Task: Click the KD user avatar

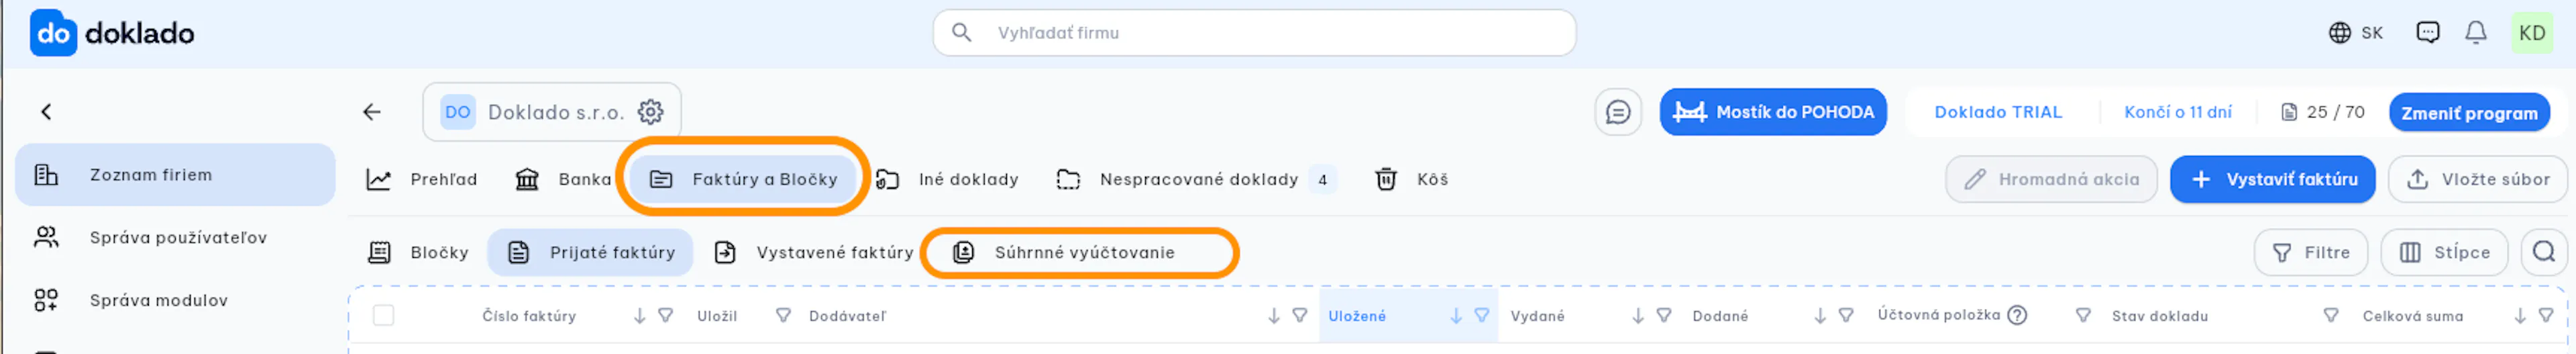Action: [2531, 33]
